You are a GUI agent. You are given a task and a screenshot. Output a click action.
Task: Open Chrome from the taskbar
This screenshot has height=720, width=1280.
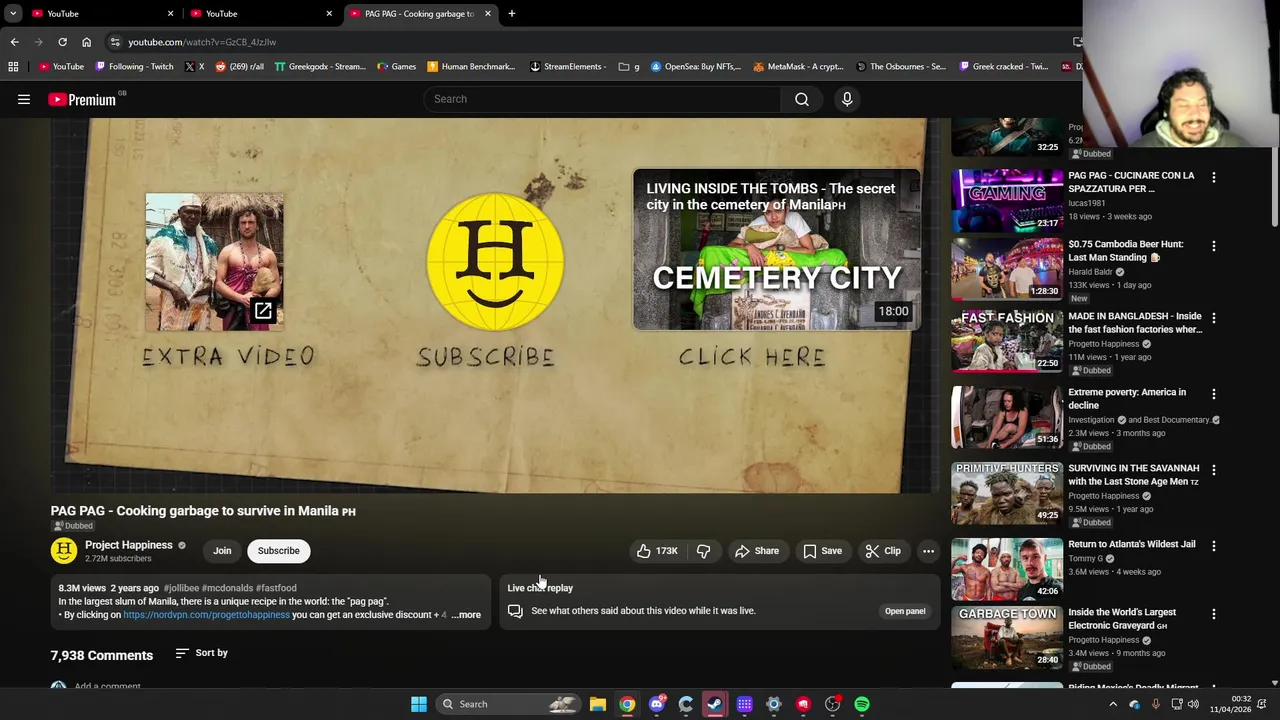click(627, 704)
